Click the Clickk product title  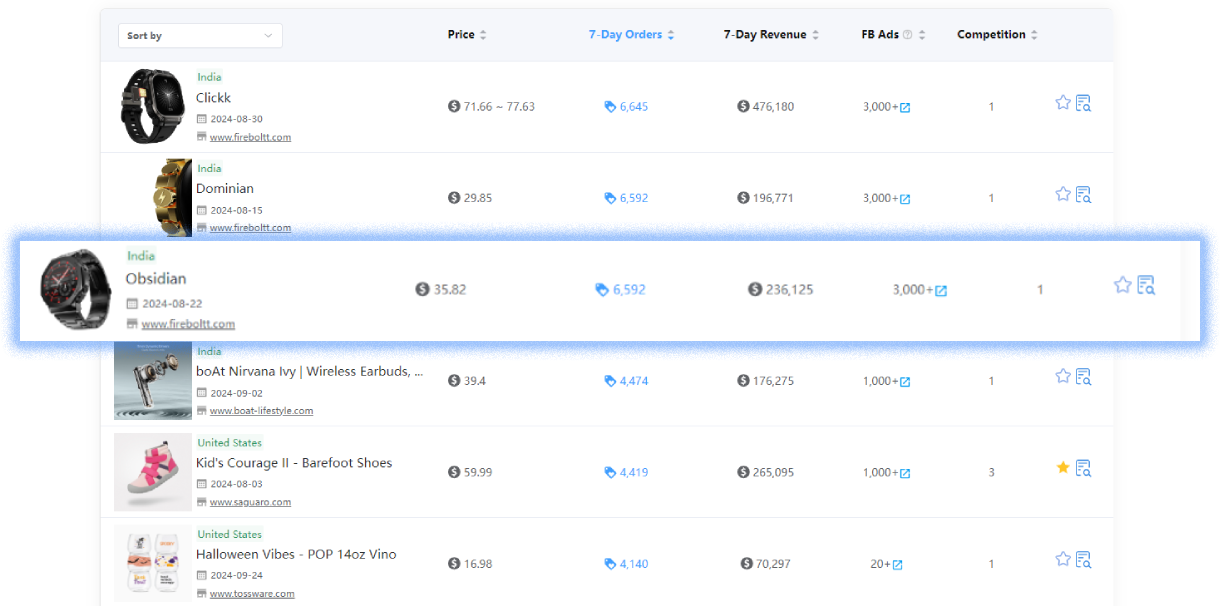(x=213, y=98)
